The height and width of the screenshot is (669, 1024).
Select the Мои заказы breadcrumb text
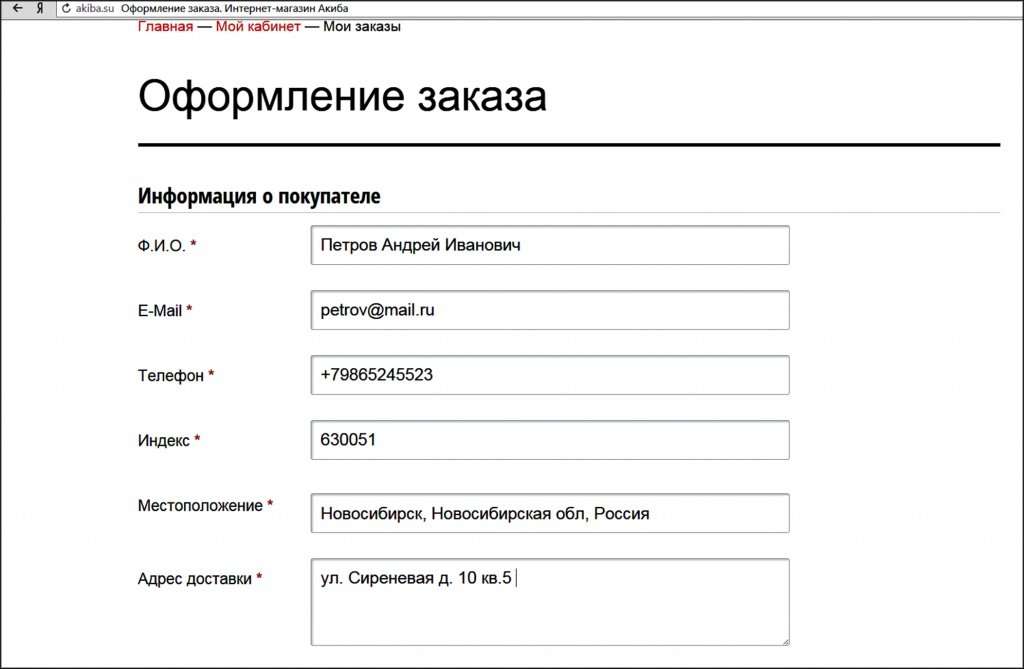coord(362,27)
